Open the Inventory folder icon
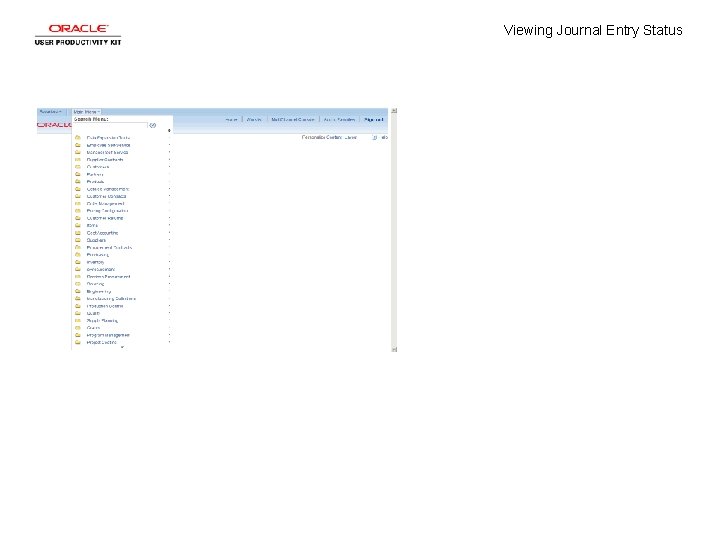 [x=78, y=262]
